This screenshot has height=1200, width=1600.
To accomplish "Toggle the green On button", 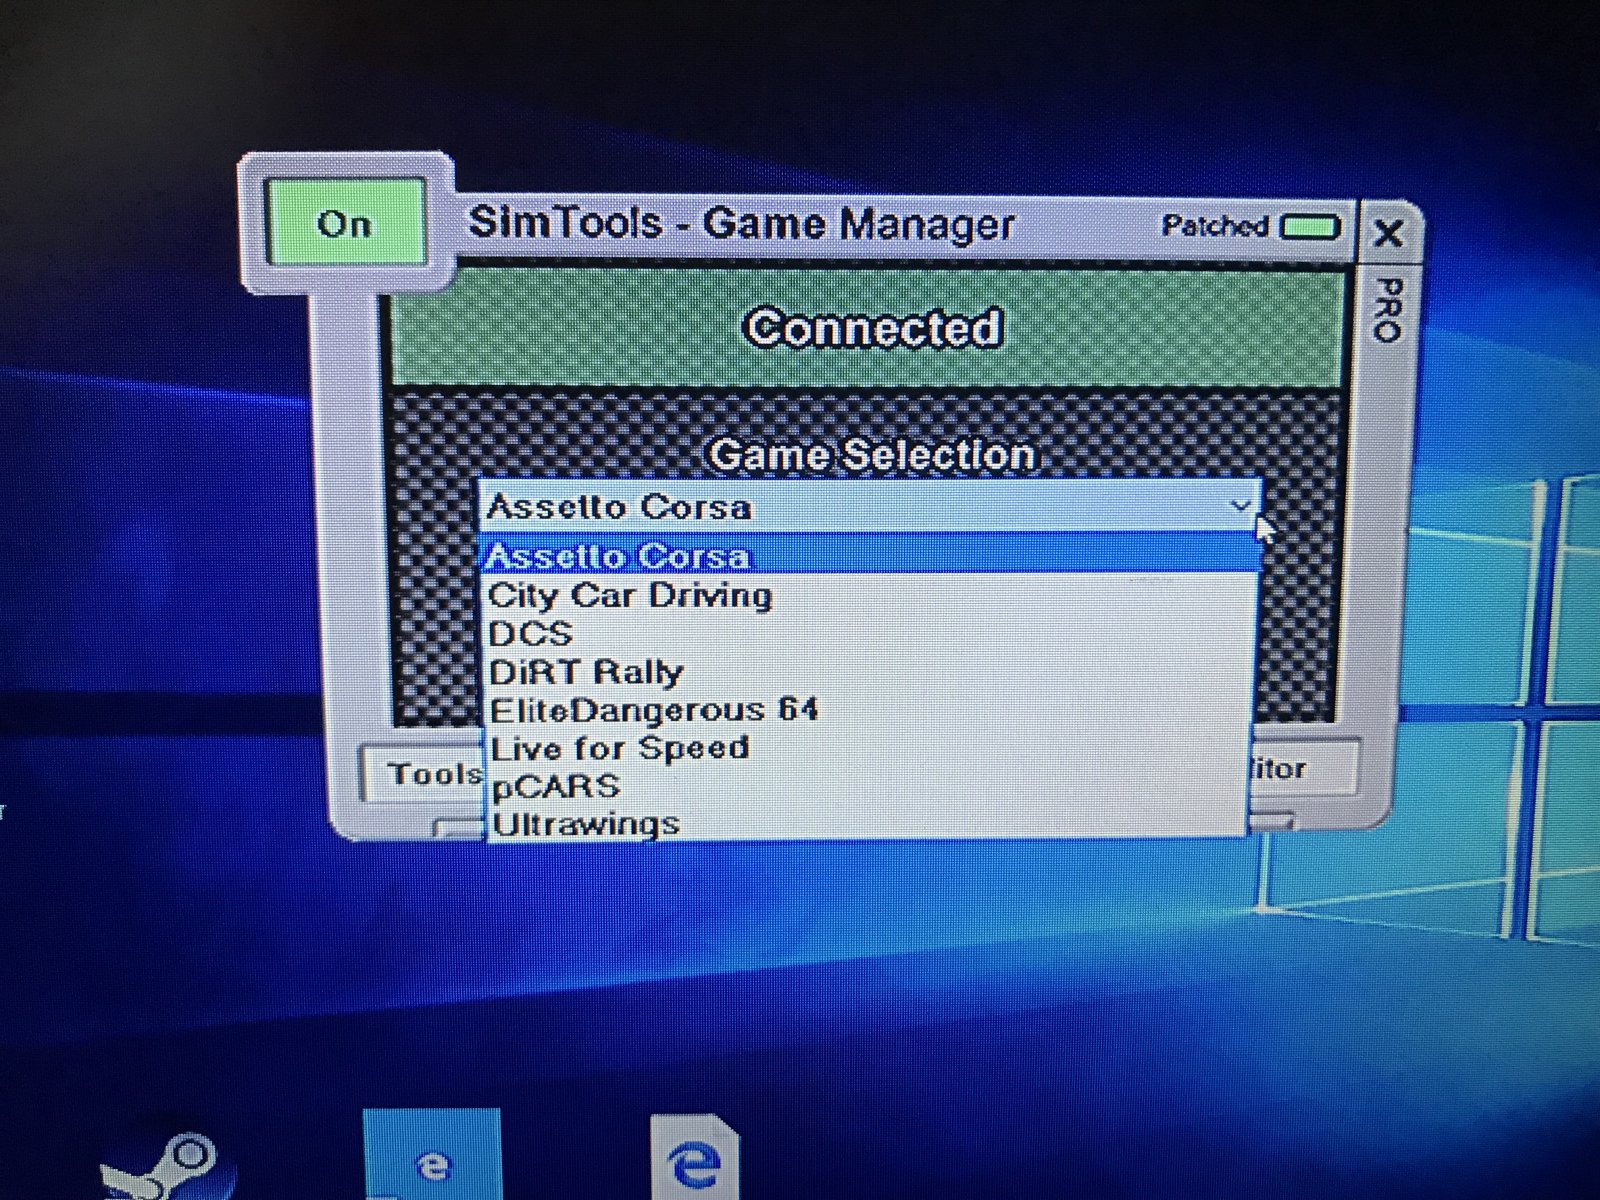I will 346,223.
